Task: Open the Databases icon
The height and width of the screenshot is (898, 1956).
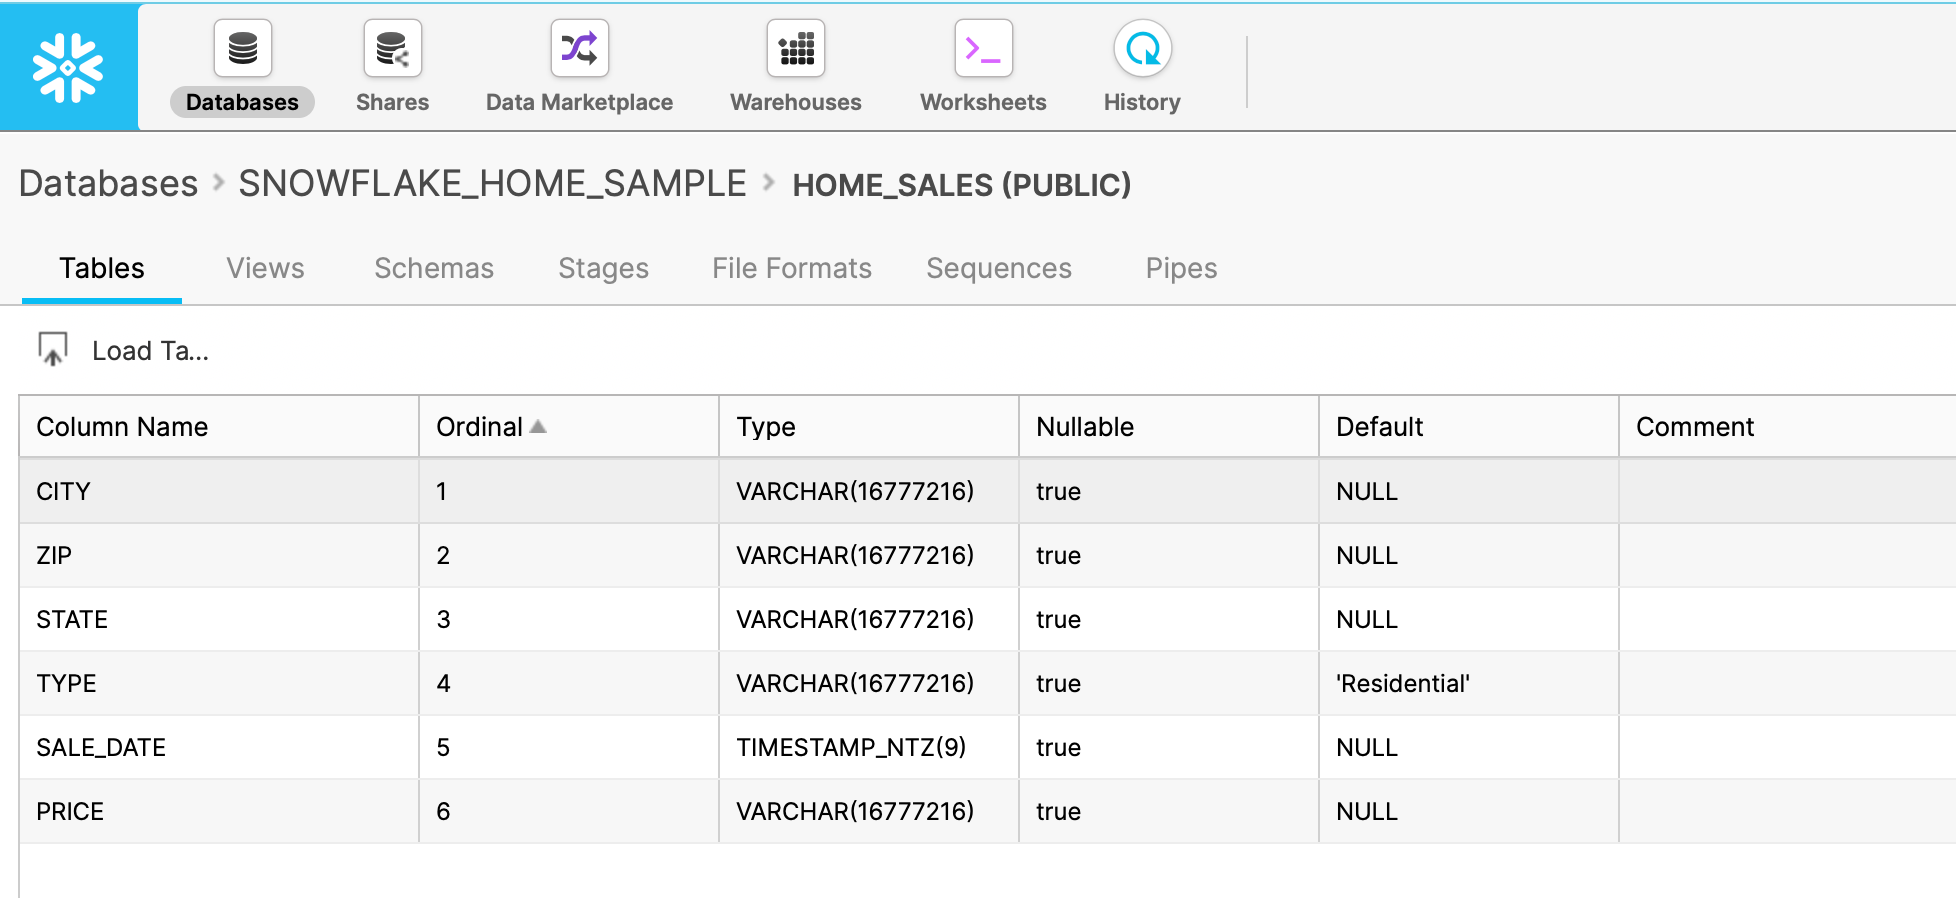Action: coord(243,48)
